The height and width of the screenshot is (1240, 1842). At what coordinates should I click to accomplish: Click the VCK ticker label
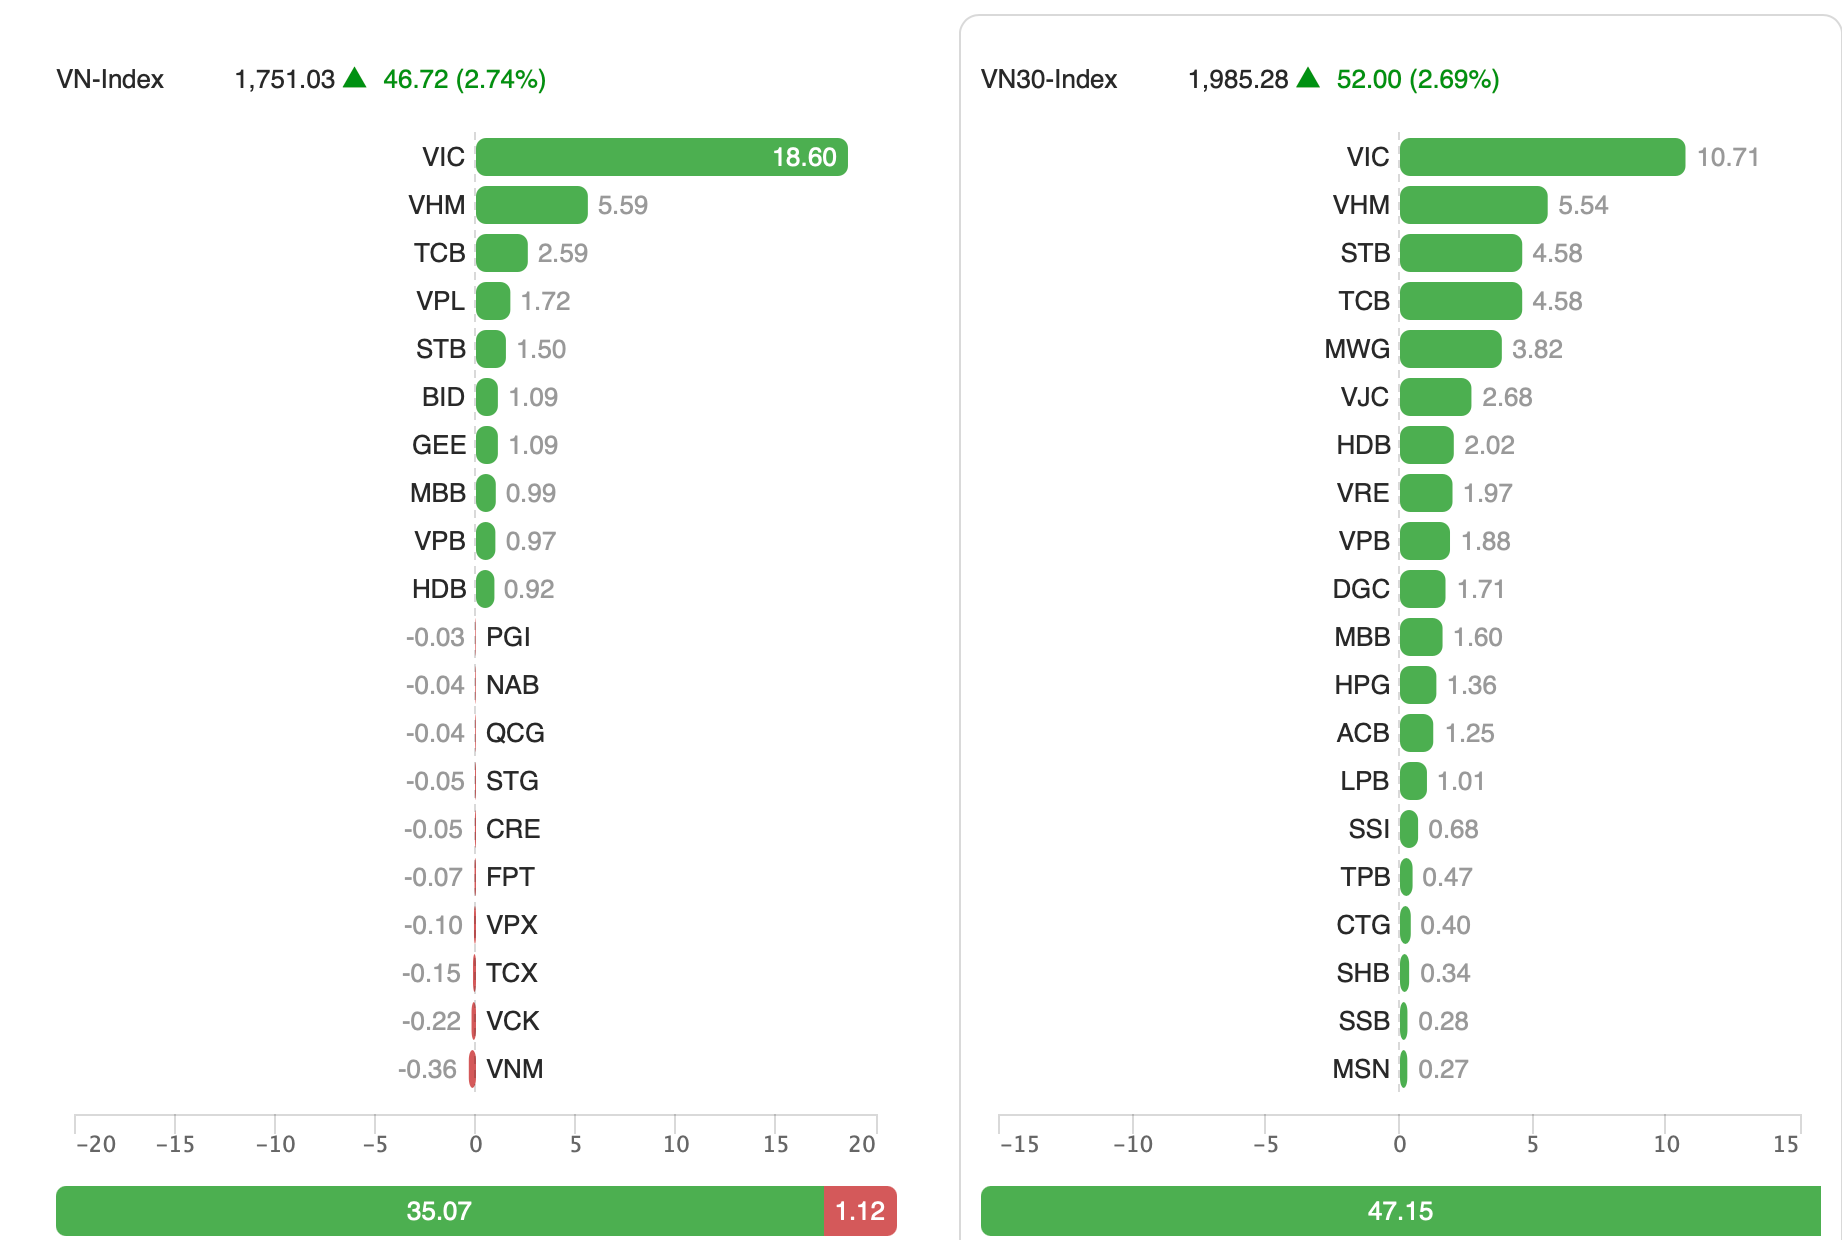[512, 1021]
